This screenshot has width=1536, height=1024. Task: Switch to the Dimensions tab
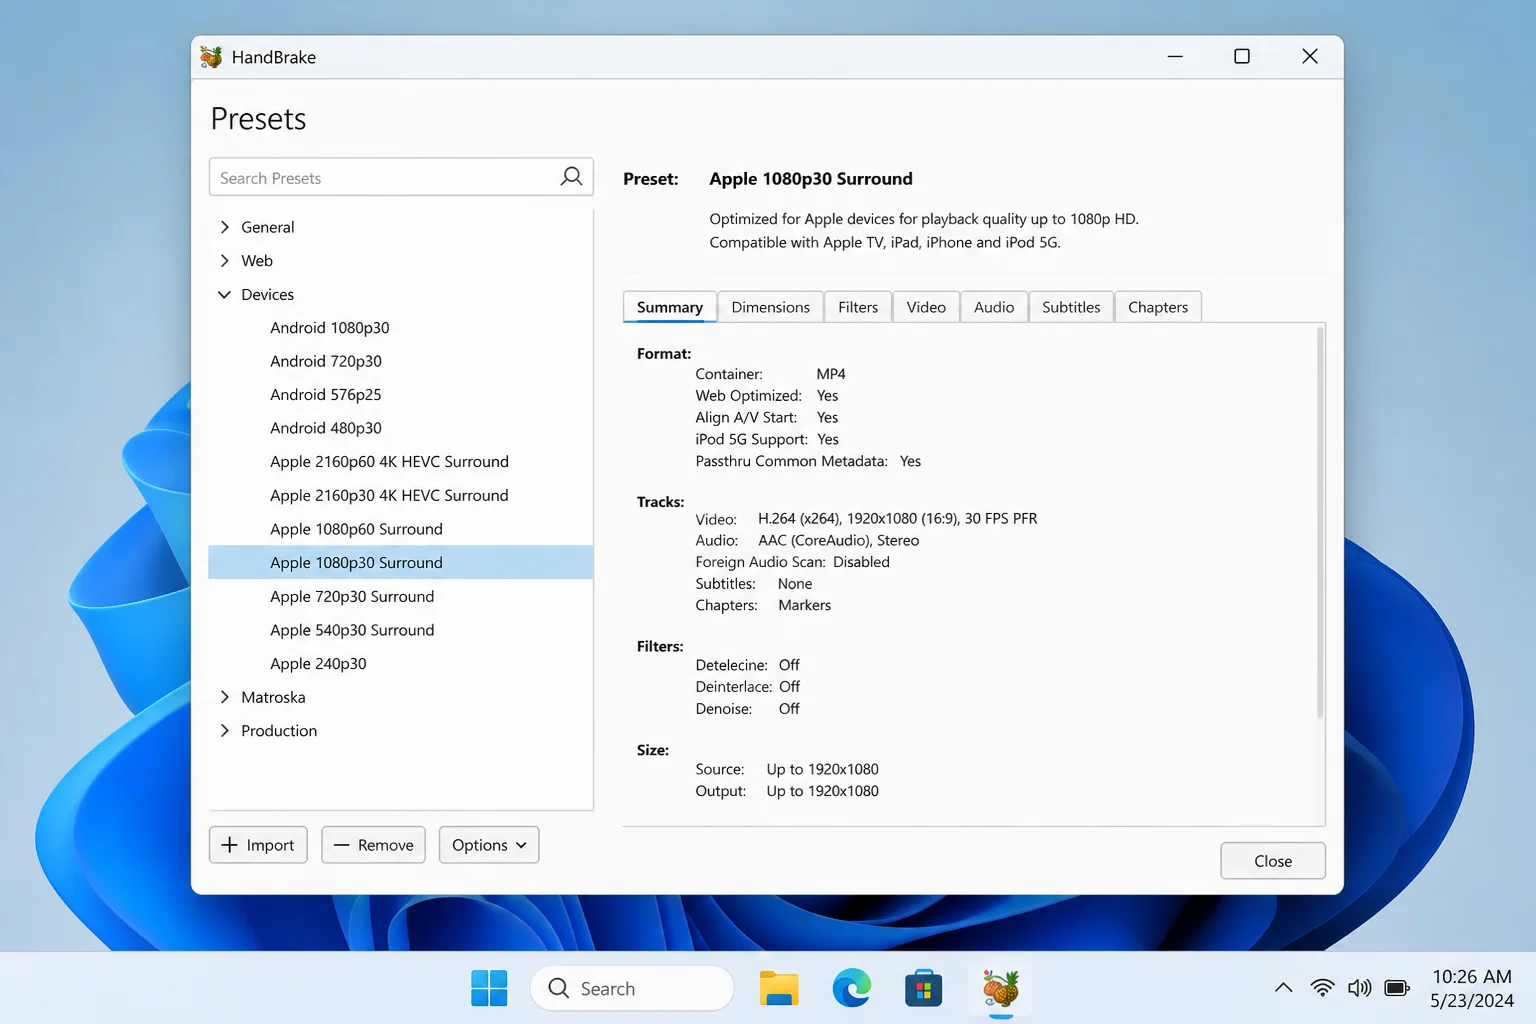coord(771,307)
